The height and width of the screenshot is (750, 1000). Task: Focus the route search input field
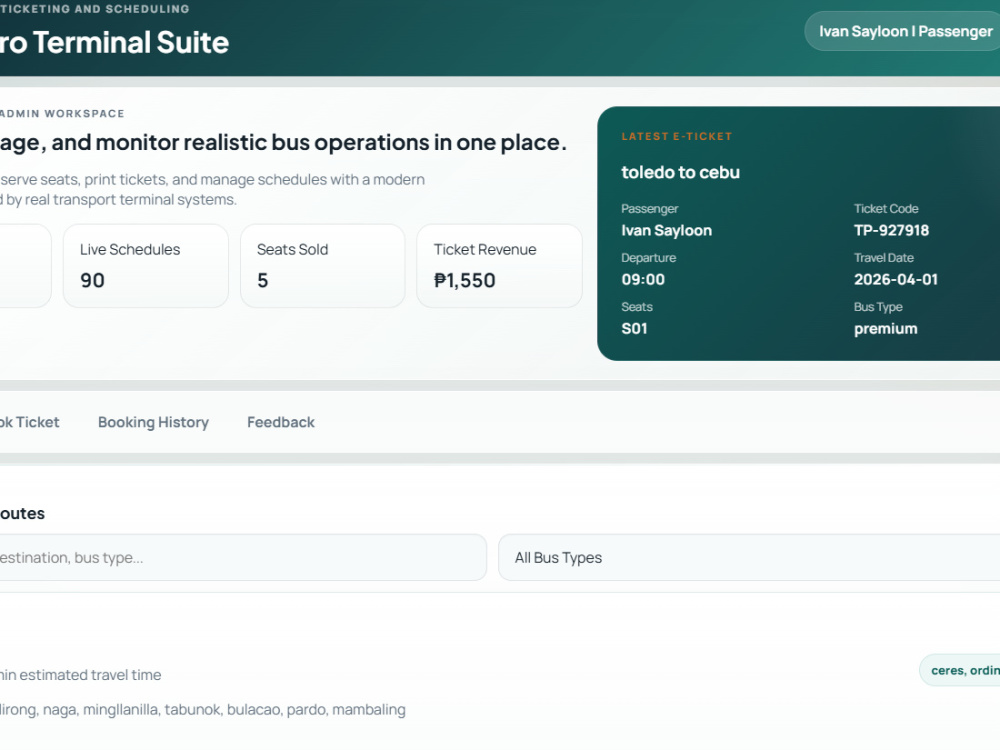pos(243,557)
